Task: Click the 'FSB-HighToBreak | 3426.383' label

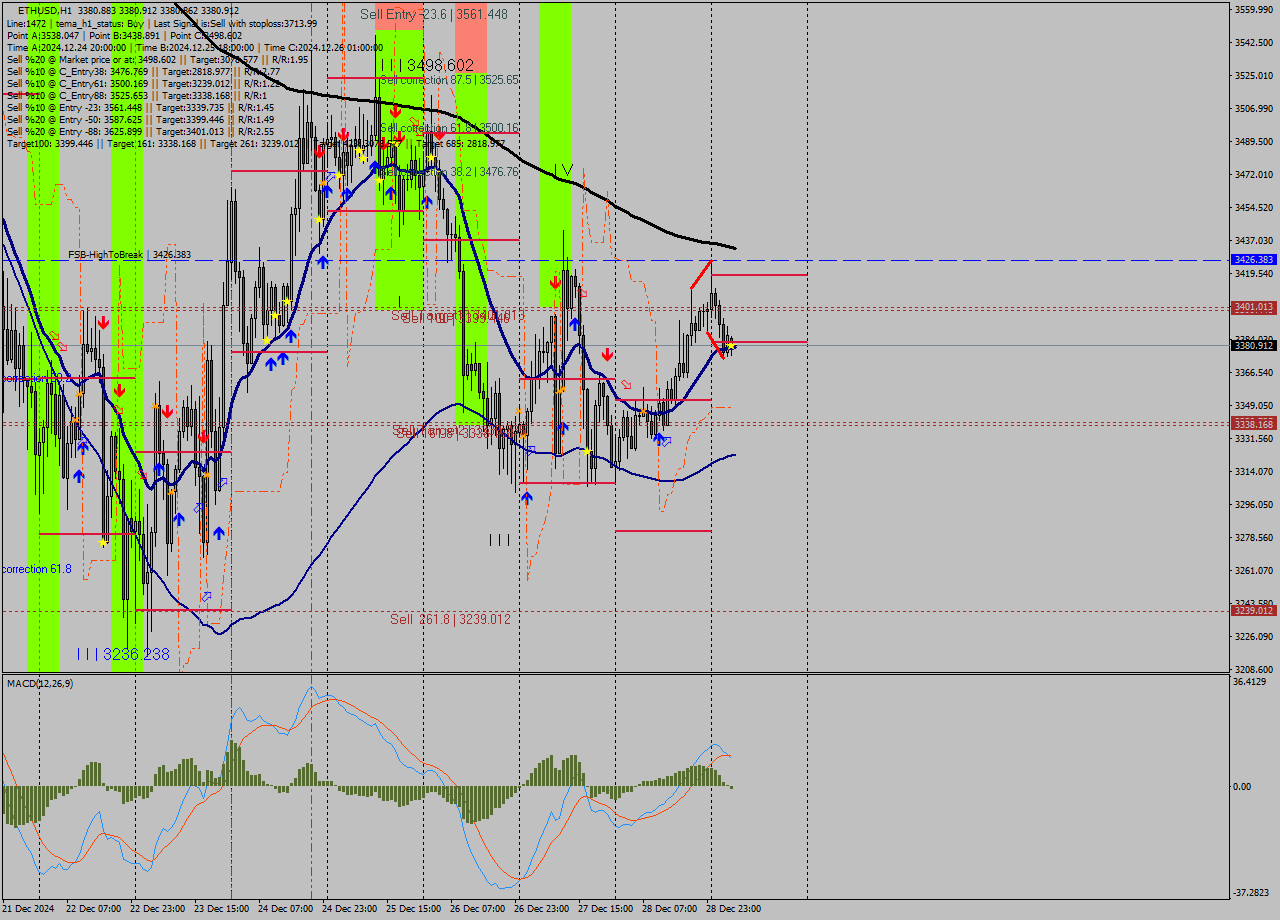Action: click(129, 255)
